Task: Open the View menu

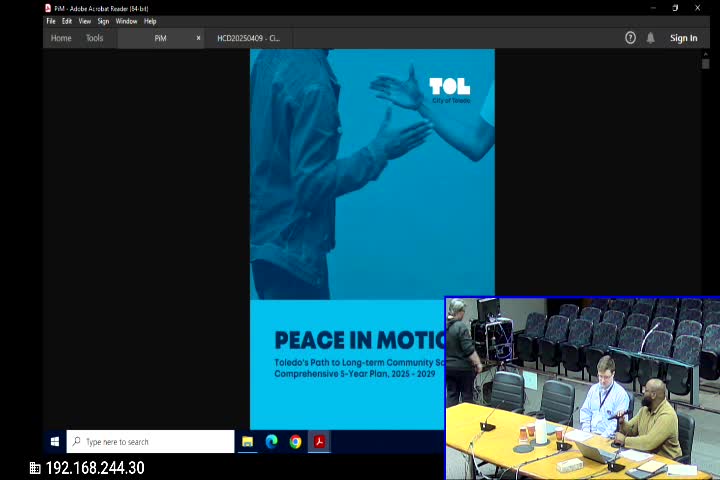Action: coord(85,21)
